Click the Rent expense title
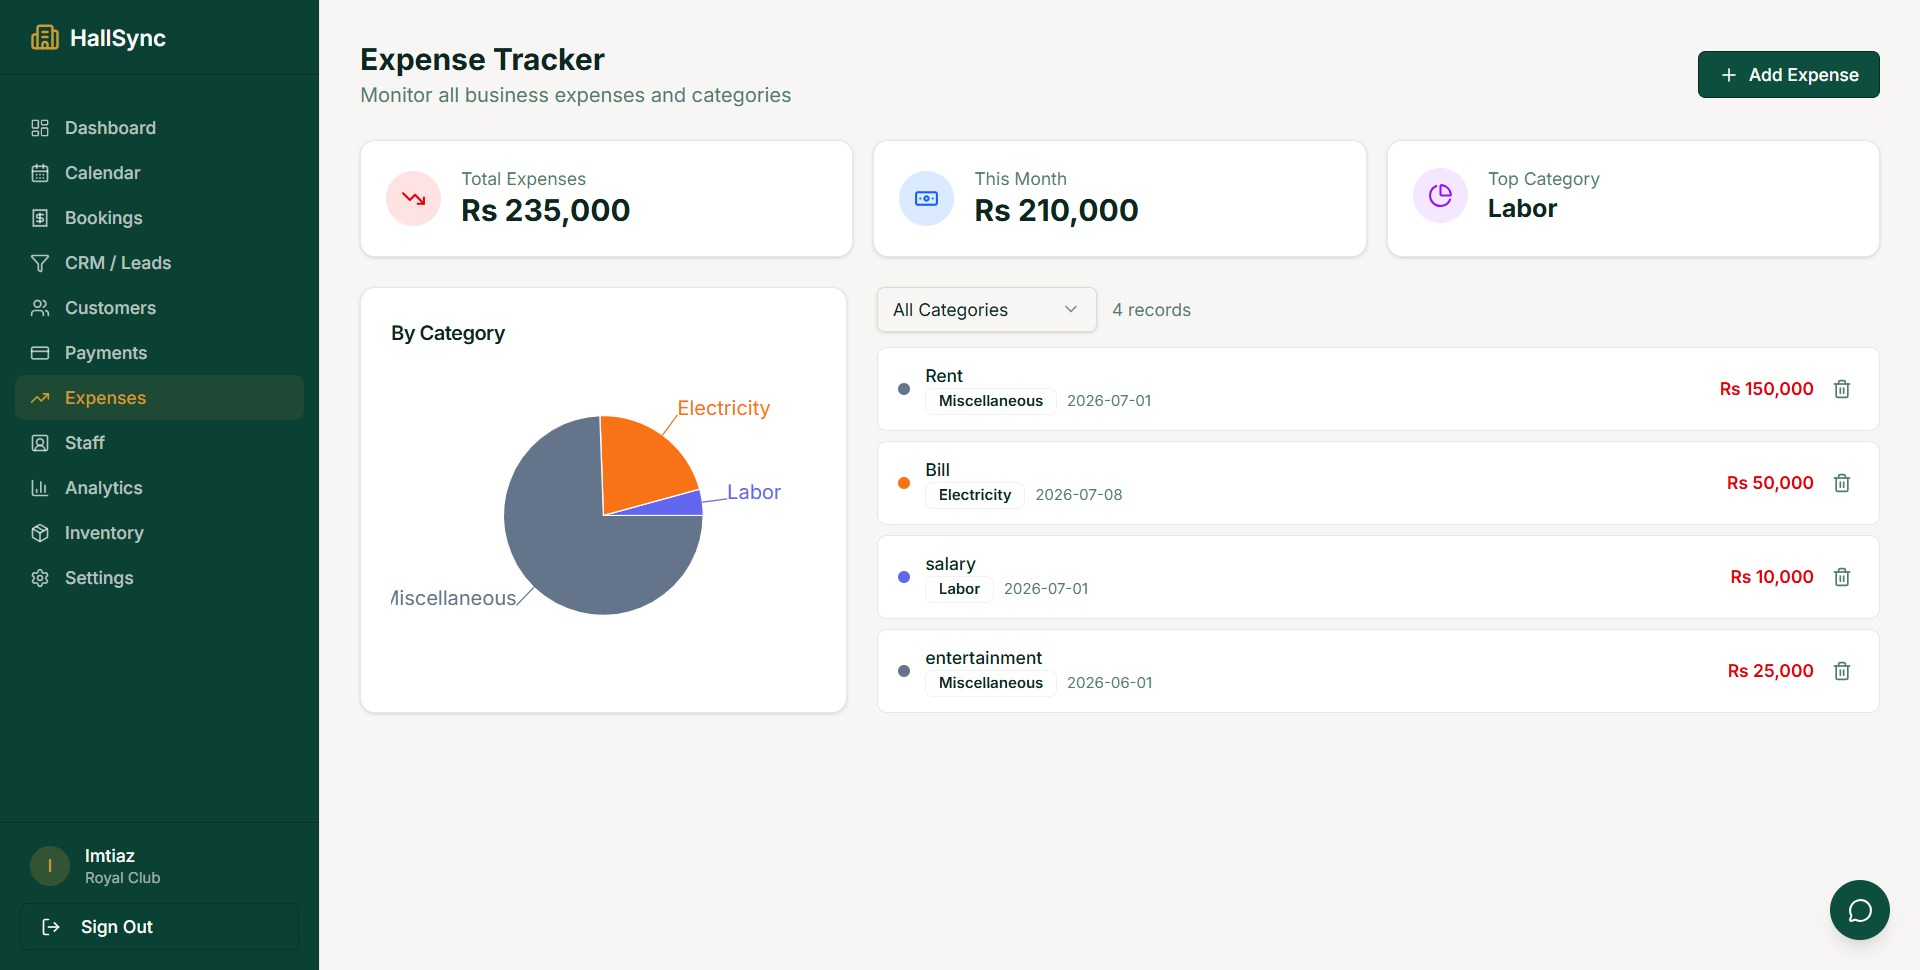The height and width of the screenshot is (970, 1920). [943, 376]
